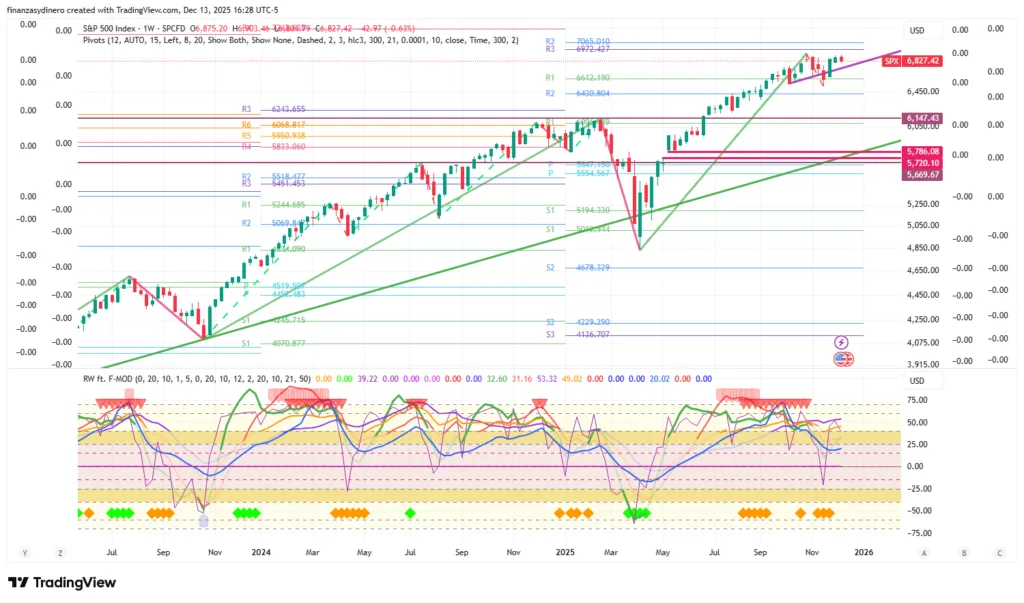Click the 2025 label on the time axis
This screenshot has height=603, width=1024.
tap(564, 552)
